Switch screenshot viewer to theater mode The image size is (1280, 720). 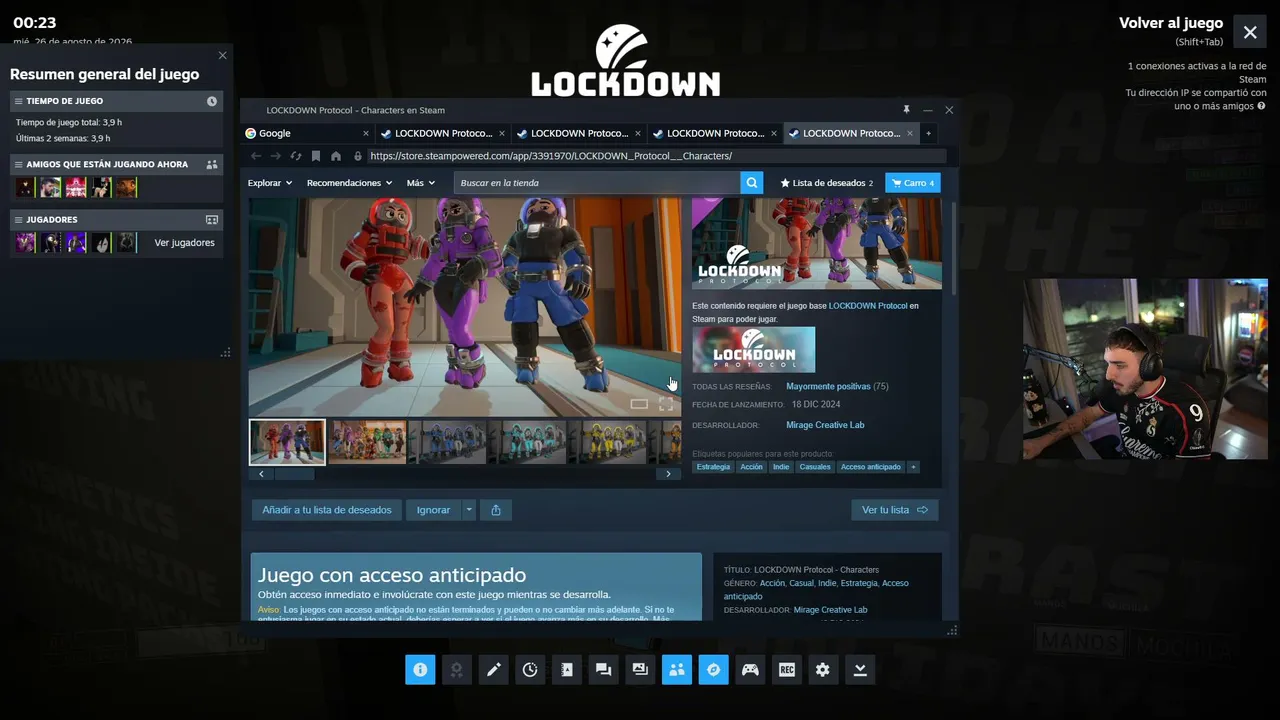click(x=639, y=404)
